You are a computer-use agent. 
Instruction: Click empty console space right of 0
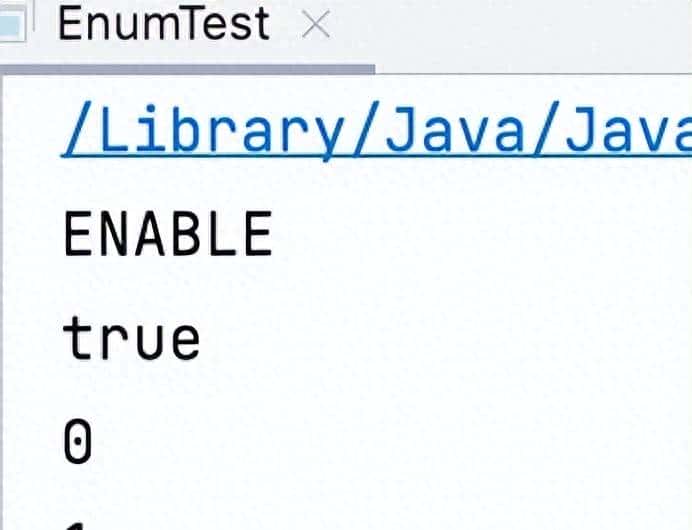(x=400, y=442)
